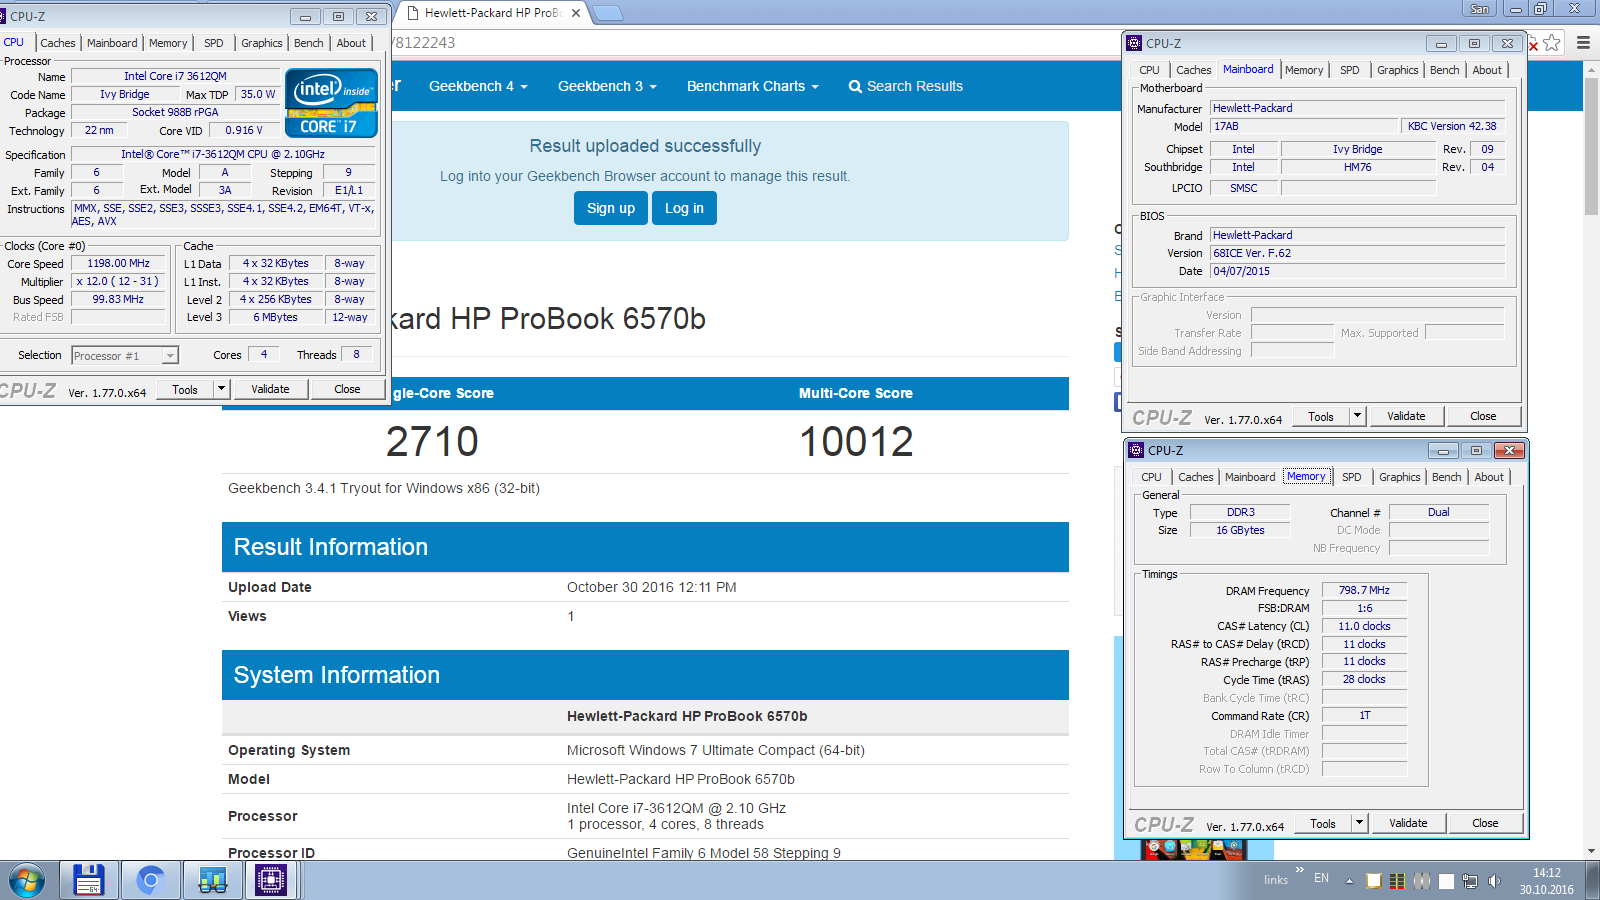
Task: Click the DRAM Frequency value 798.7 MHz
Action: point(1364,590)
